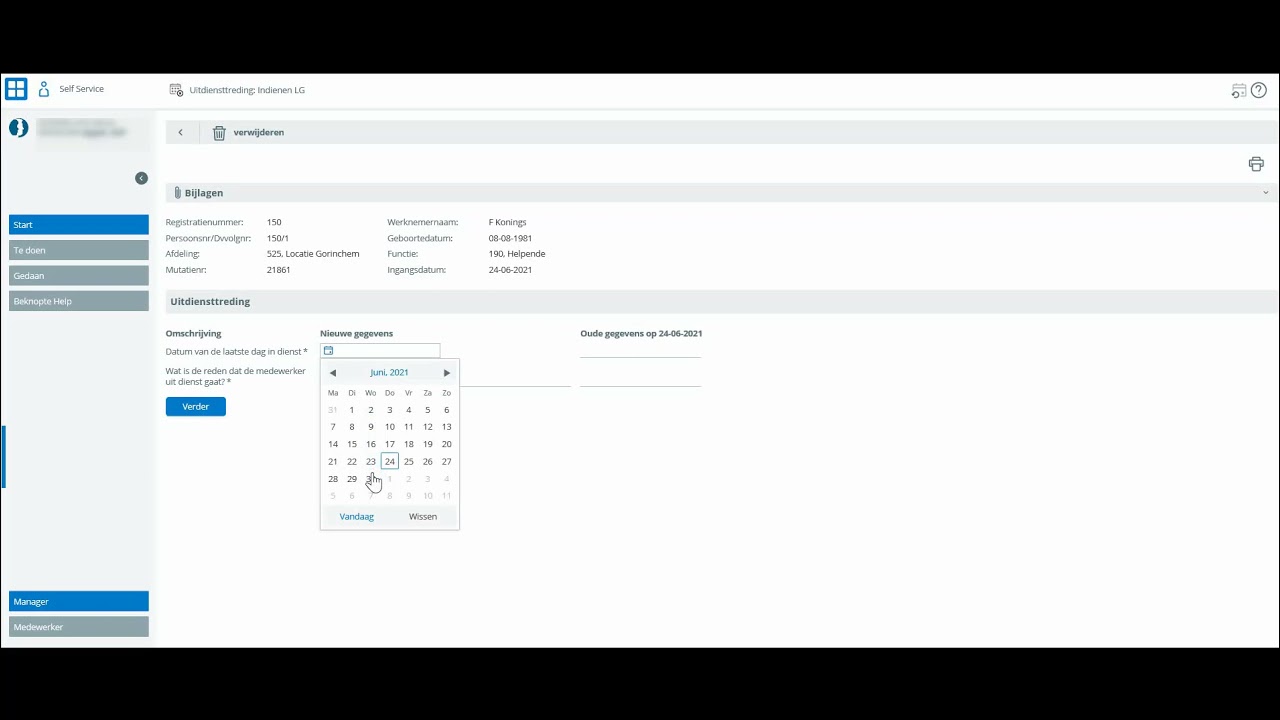Select June 30 in calendar
This screenshot has height=720, width=1280.
pyautogui.click(x=371, y=479)
